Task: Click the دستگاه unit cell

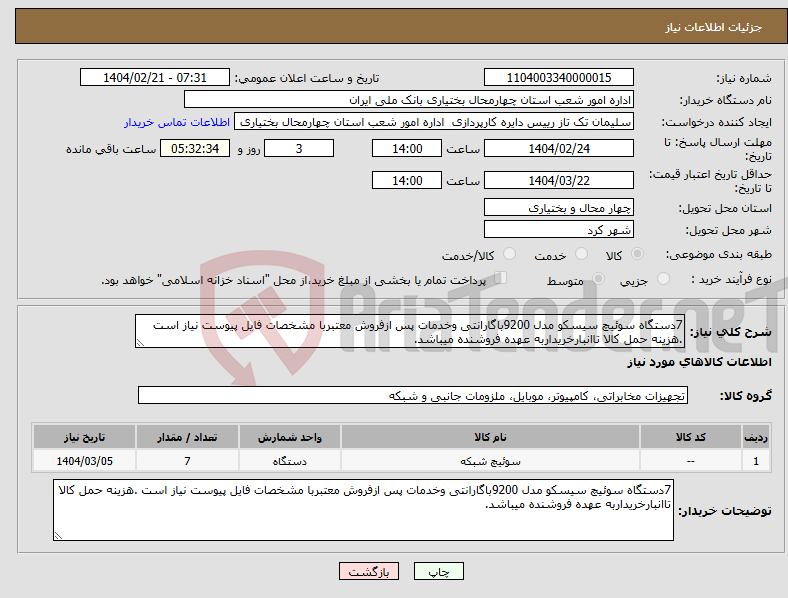Action: point(289,460)
